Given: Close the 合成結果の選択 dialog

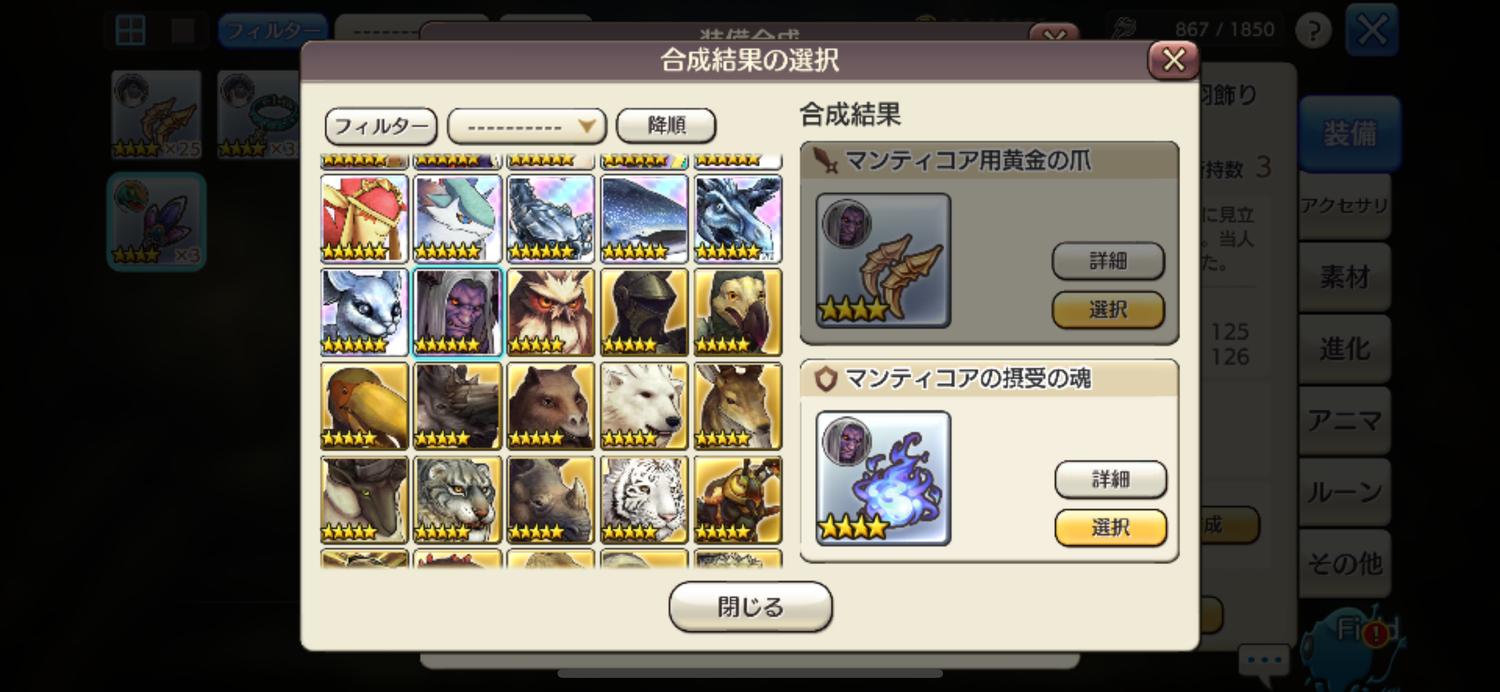Looking at the screenshot, I should point(1174,60).
